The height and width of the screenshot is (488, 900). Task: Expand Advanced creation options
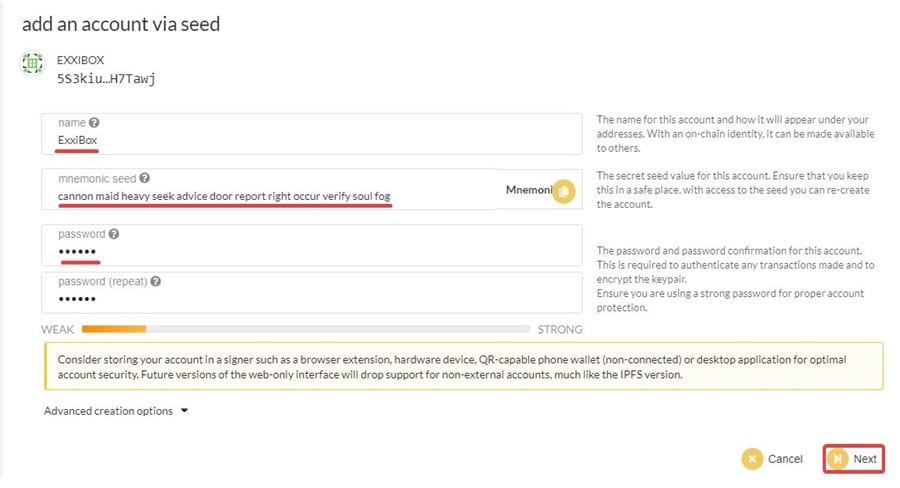point(116,411)
